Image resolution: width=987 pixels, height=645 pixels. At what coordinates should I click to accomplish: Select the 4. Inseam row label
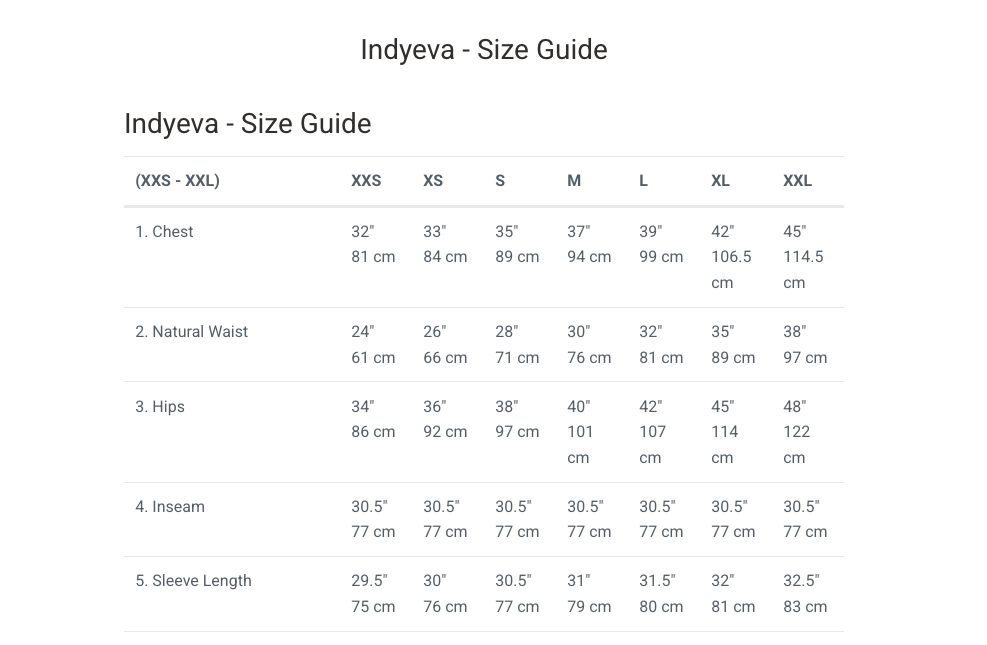point(170,507)
